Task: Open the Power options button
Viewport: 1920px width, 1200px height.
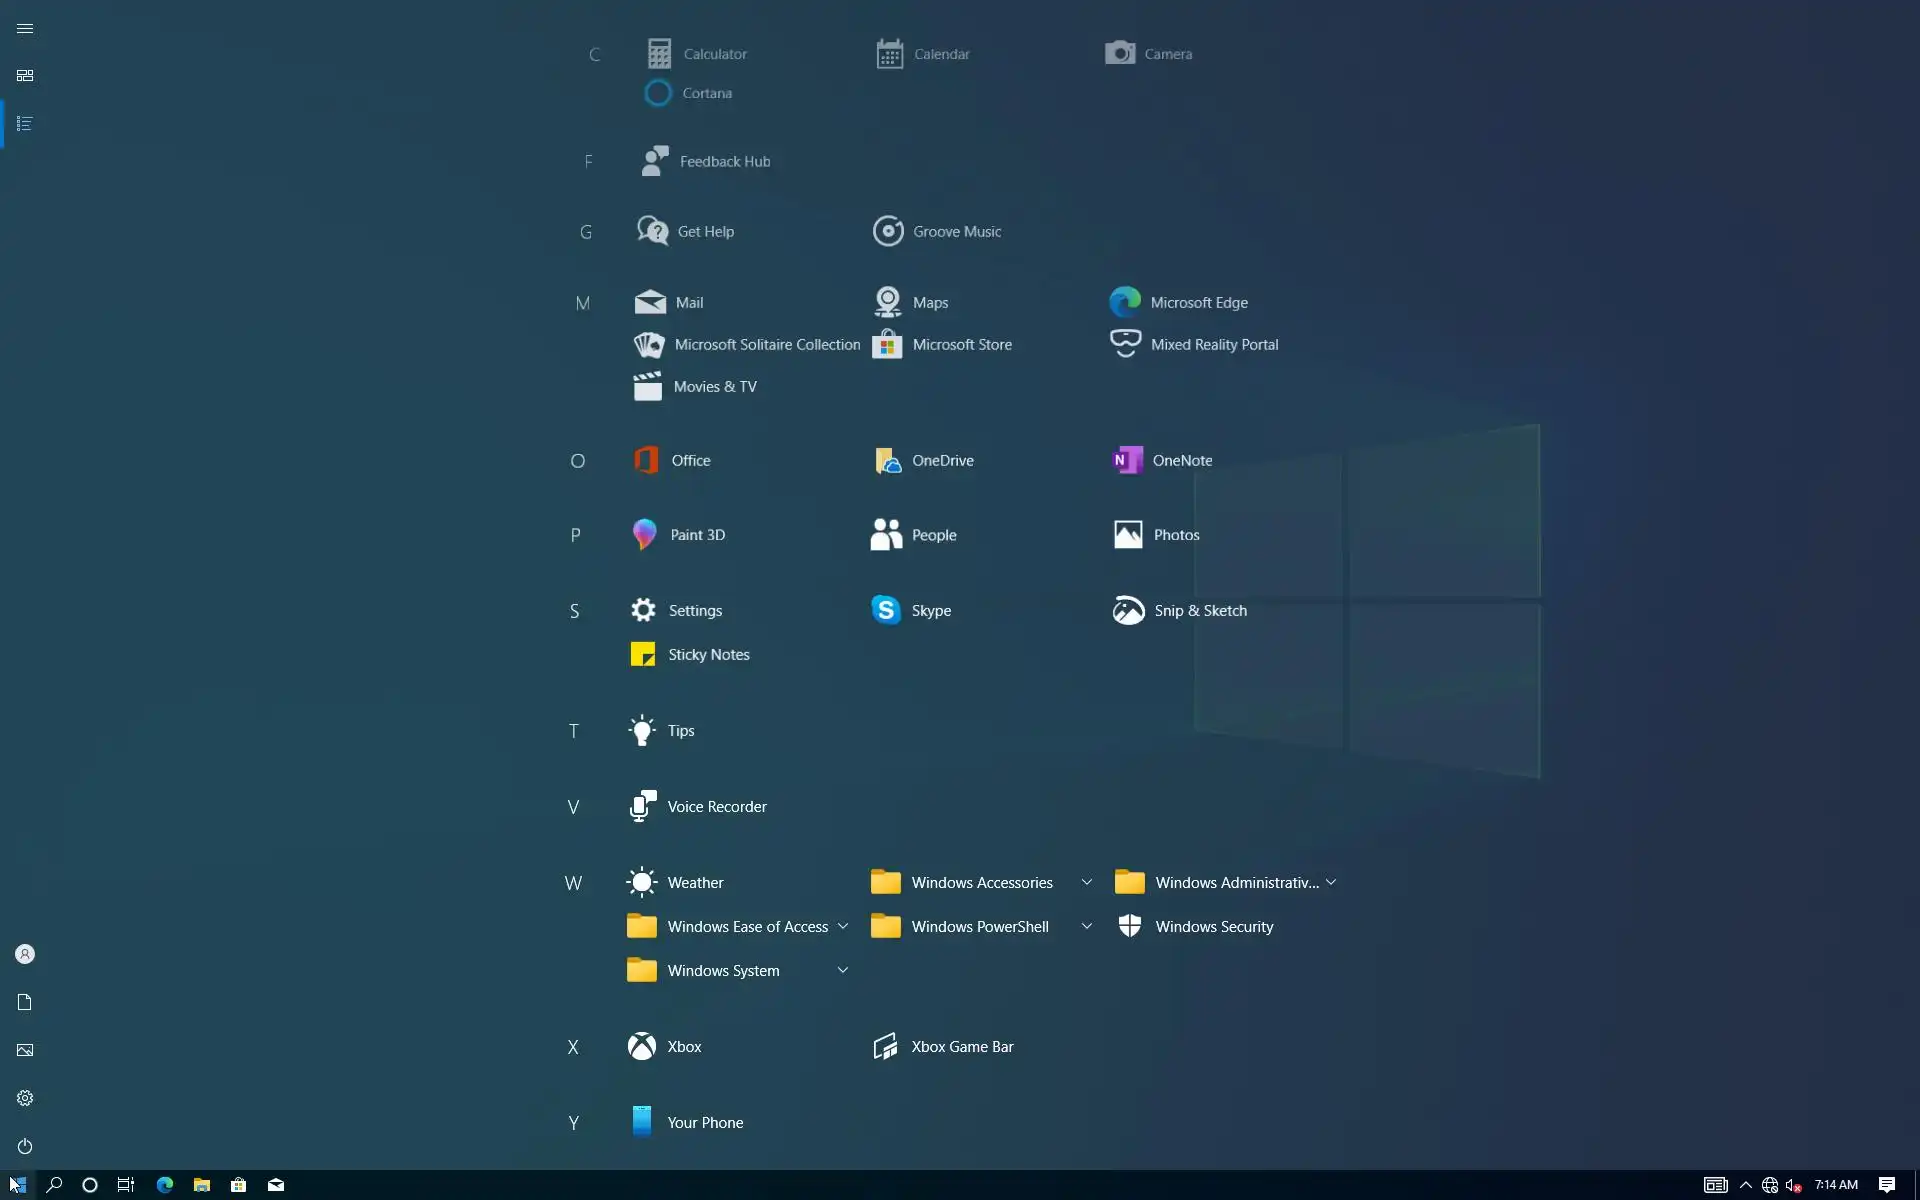Action: click(25, 1146)
